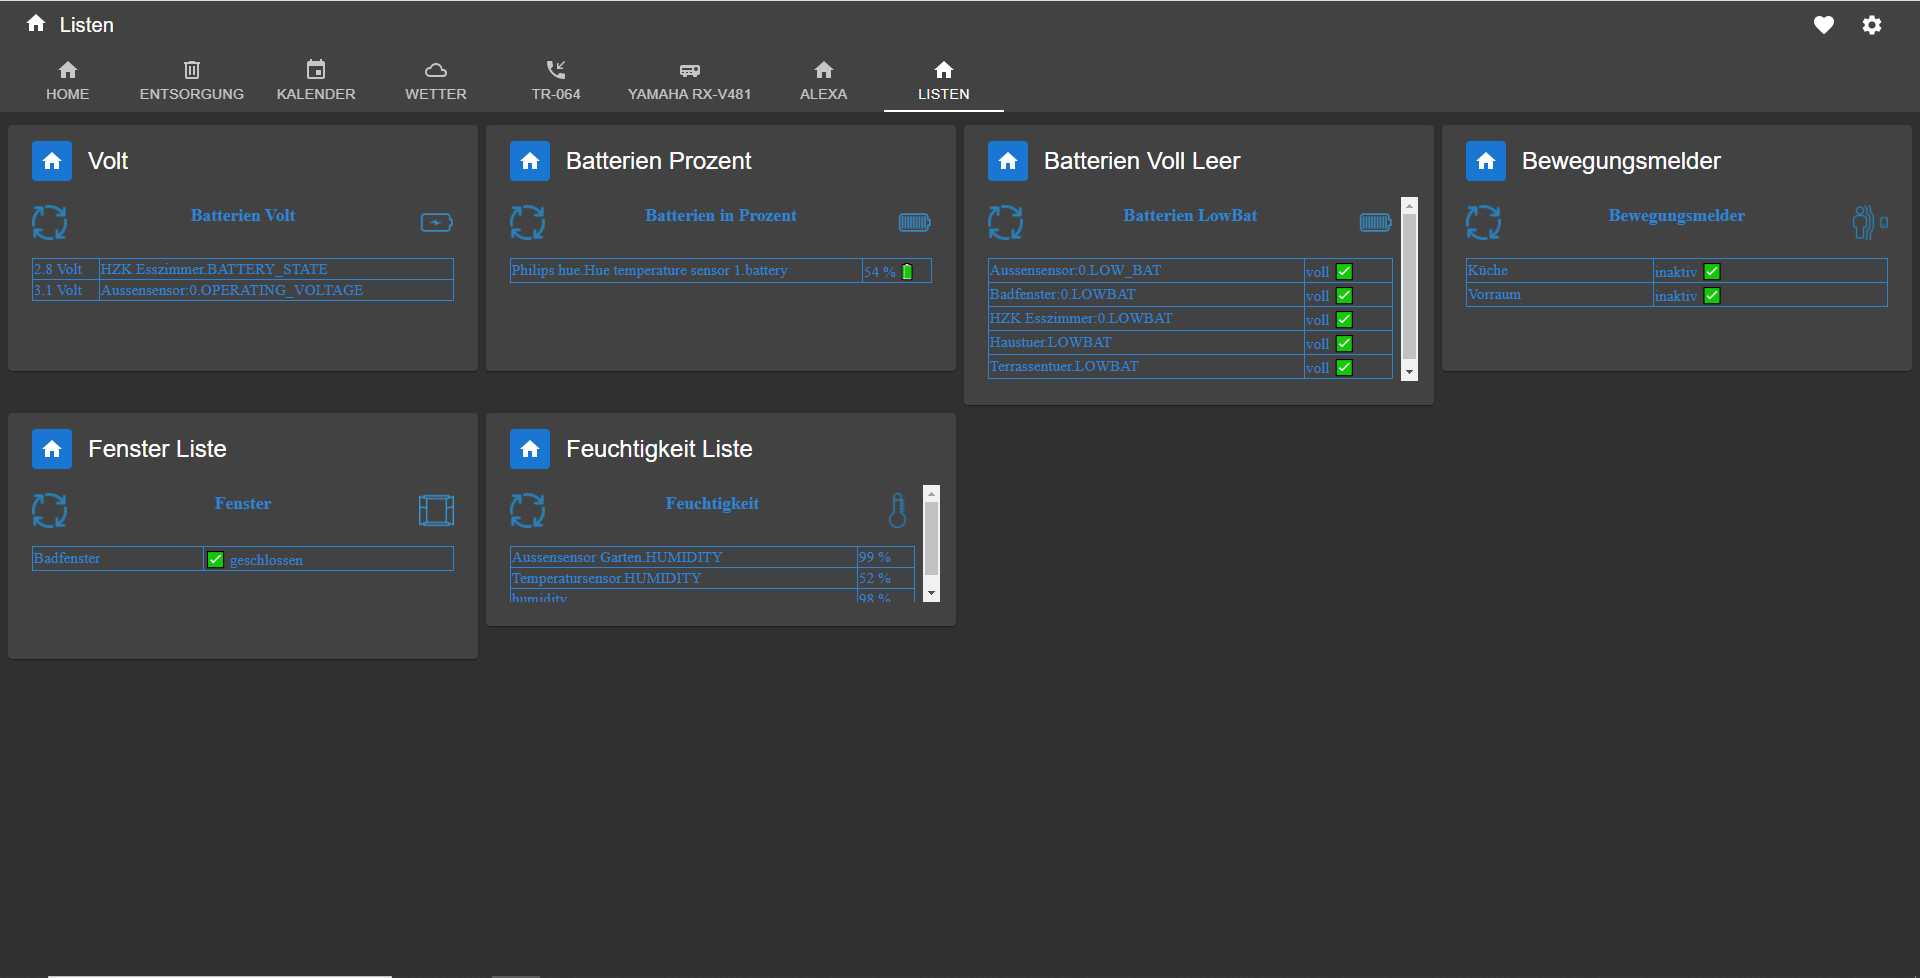Click checkbox for Badfenster:0.LOWBAT
Screen dimensions: 1920x978
(1344, 295)
